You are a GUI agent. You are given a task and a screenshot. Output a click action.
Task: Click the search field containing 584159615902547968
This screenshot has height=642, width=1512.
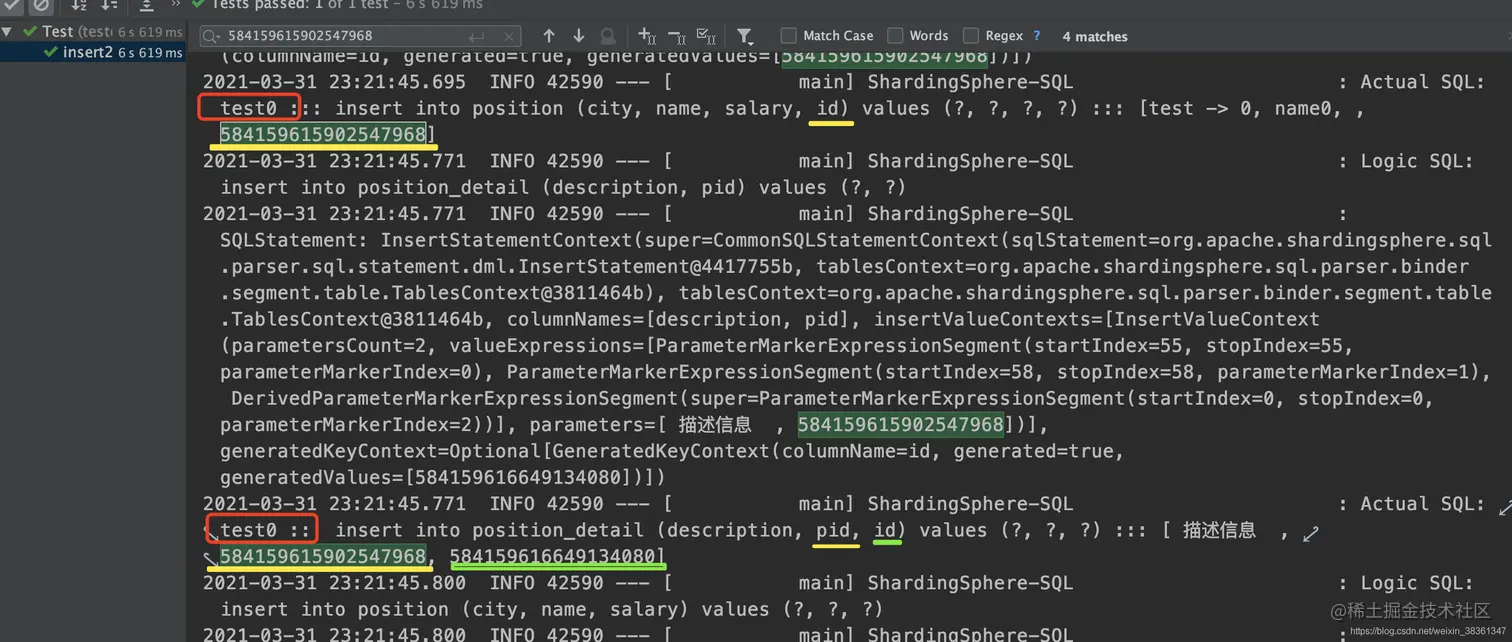point(360,36)
